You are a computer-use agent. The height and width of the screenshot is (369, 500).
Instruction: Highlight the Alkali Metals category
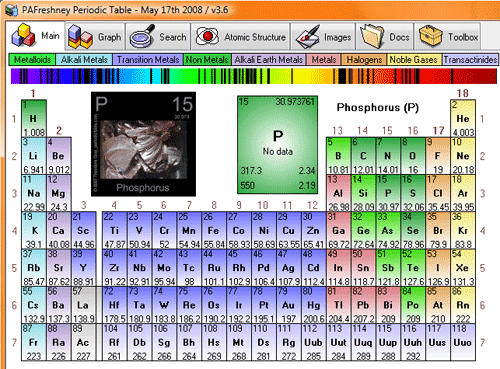(x=84, y=60)
